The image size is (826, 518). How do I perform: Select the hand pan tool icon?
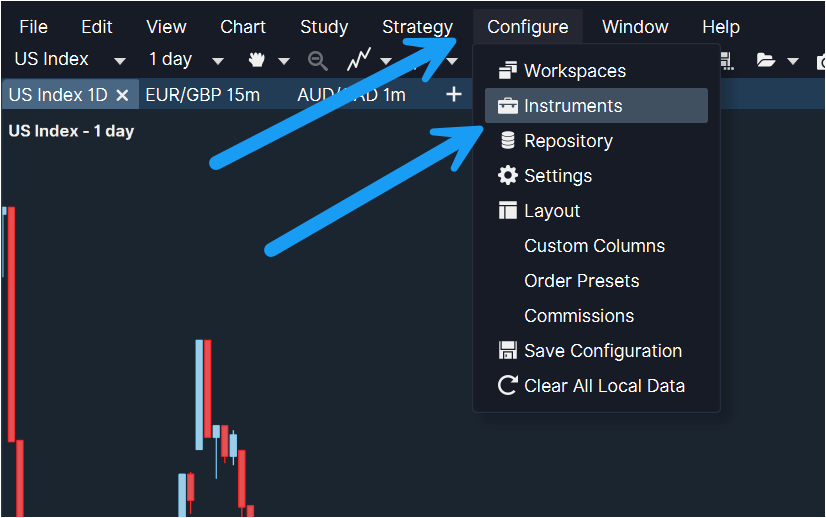point(257,60)
